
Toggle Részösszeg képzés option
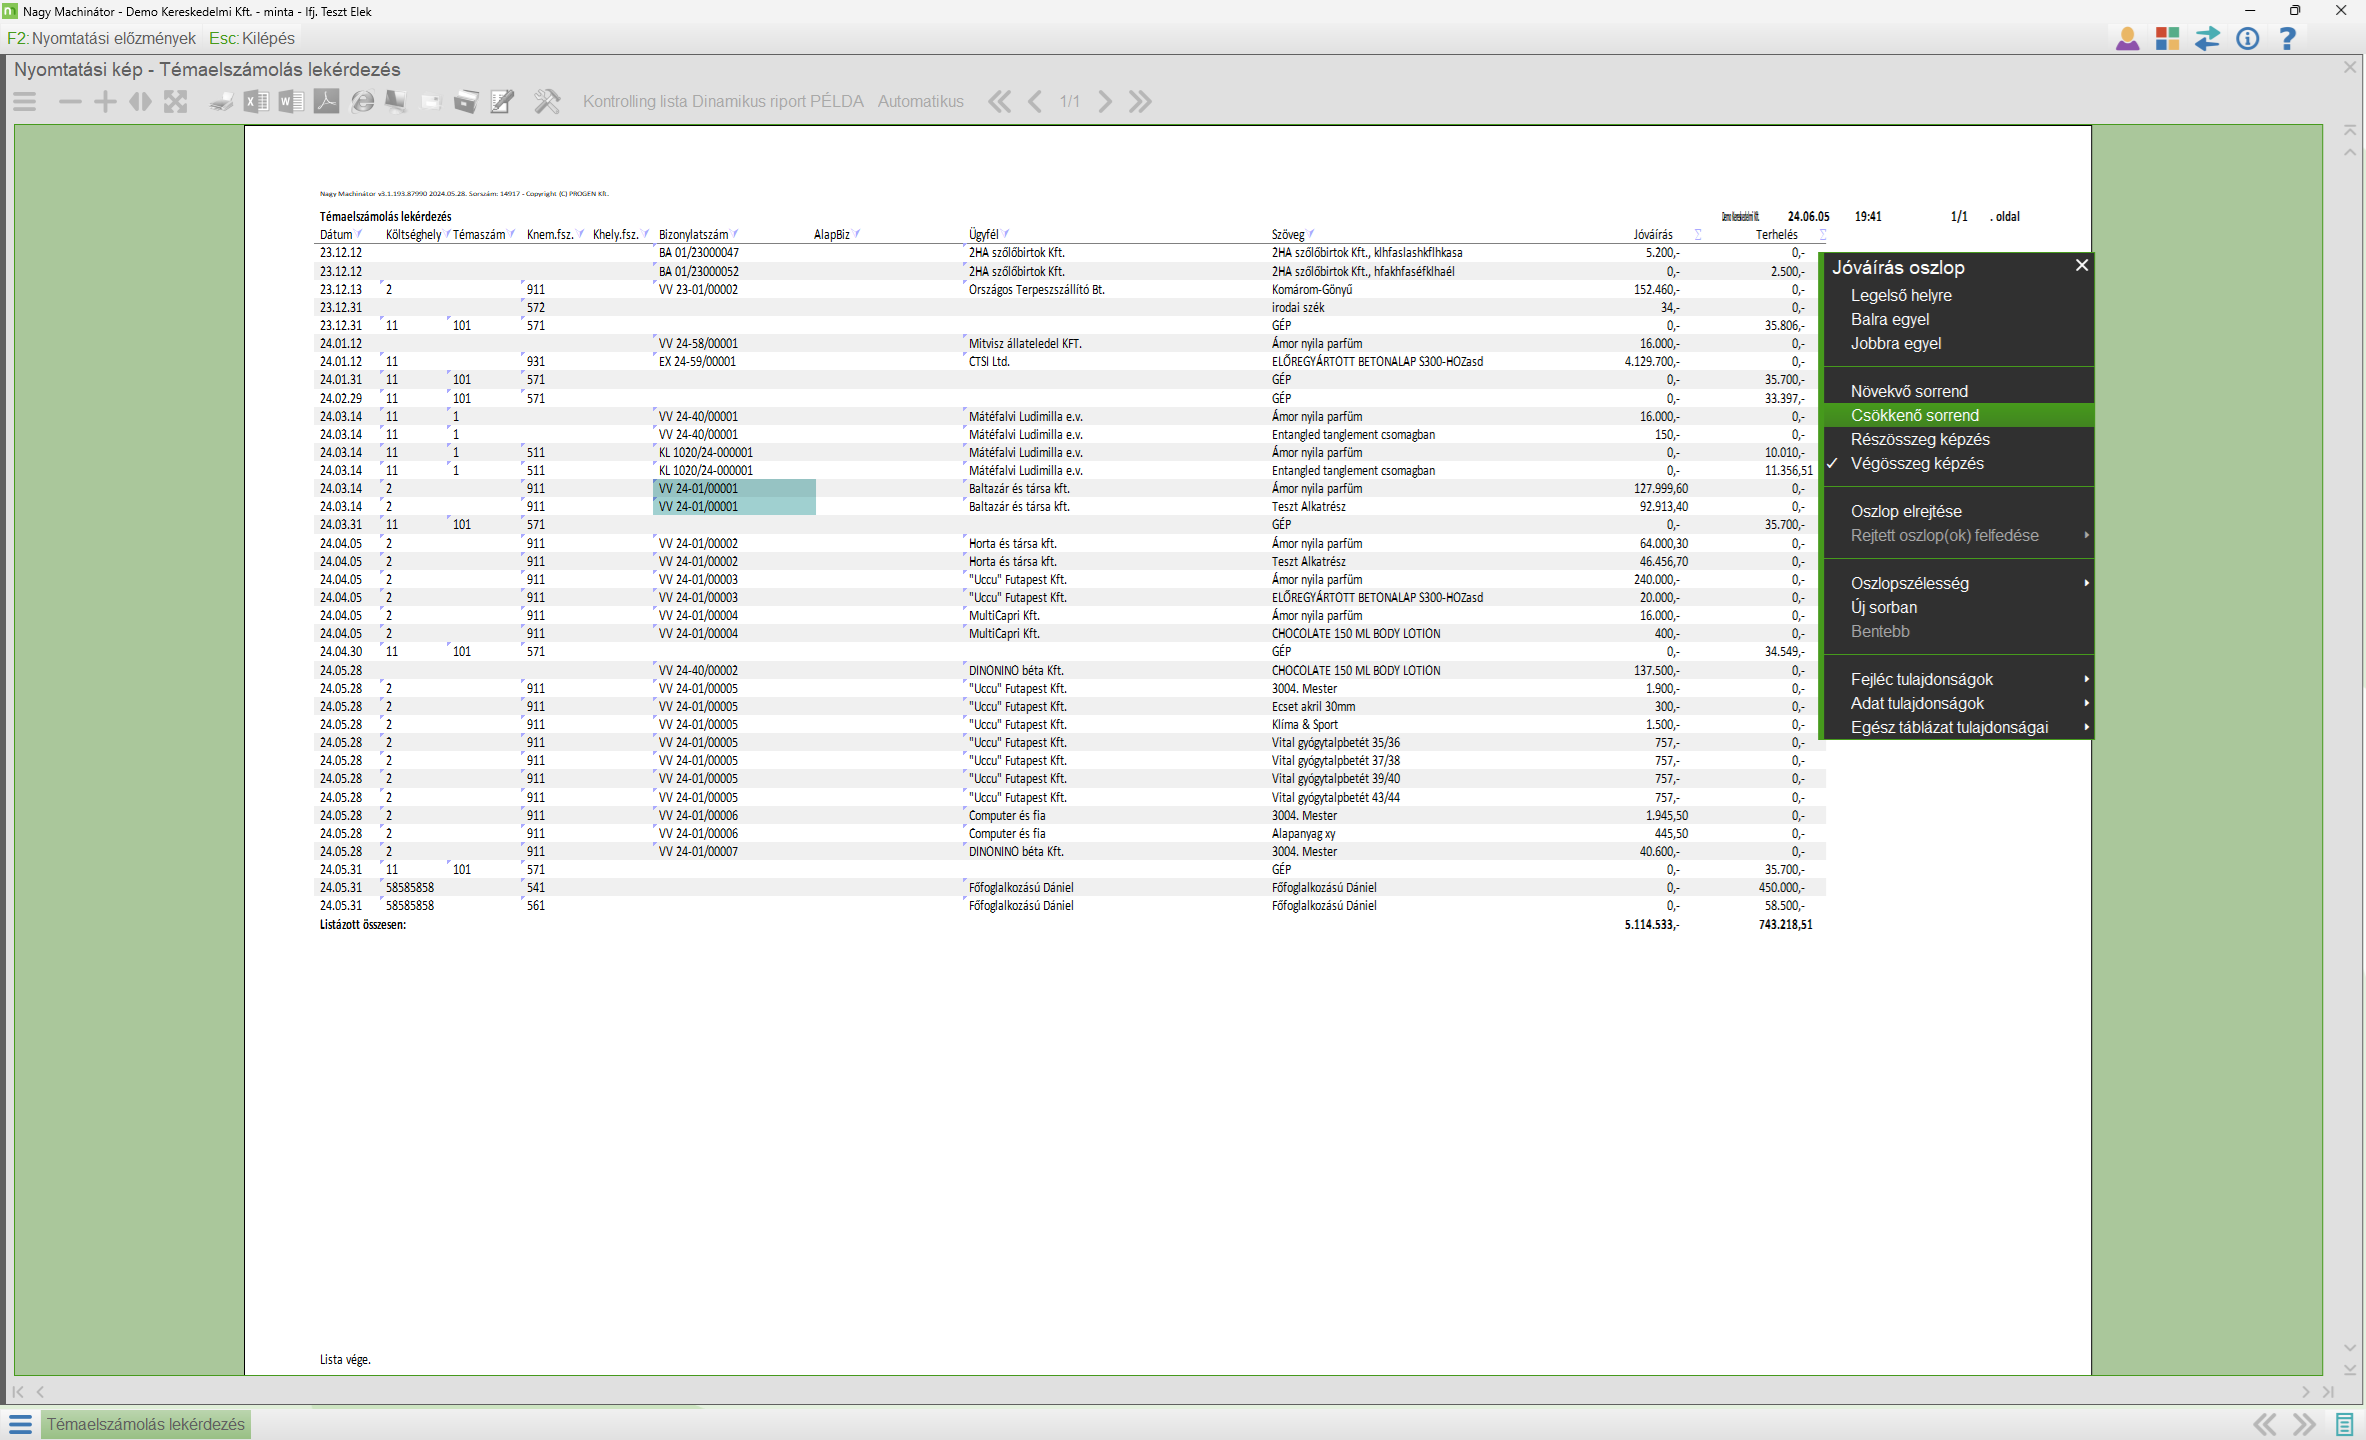click(x=1919, y=439)
